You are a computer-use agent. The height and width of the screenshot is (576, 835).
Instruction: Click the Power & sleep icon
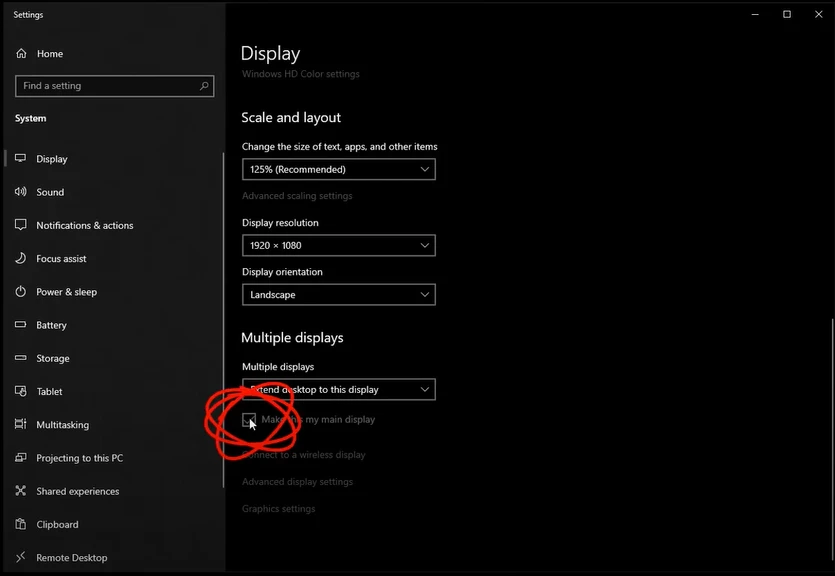coord(20,291)
